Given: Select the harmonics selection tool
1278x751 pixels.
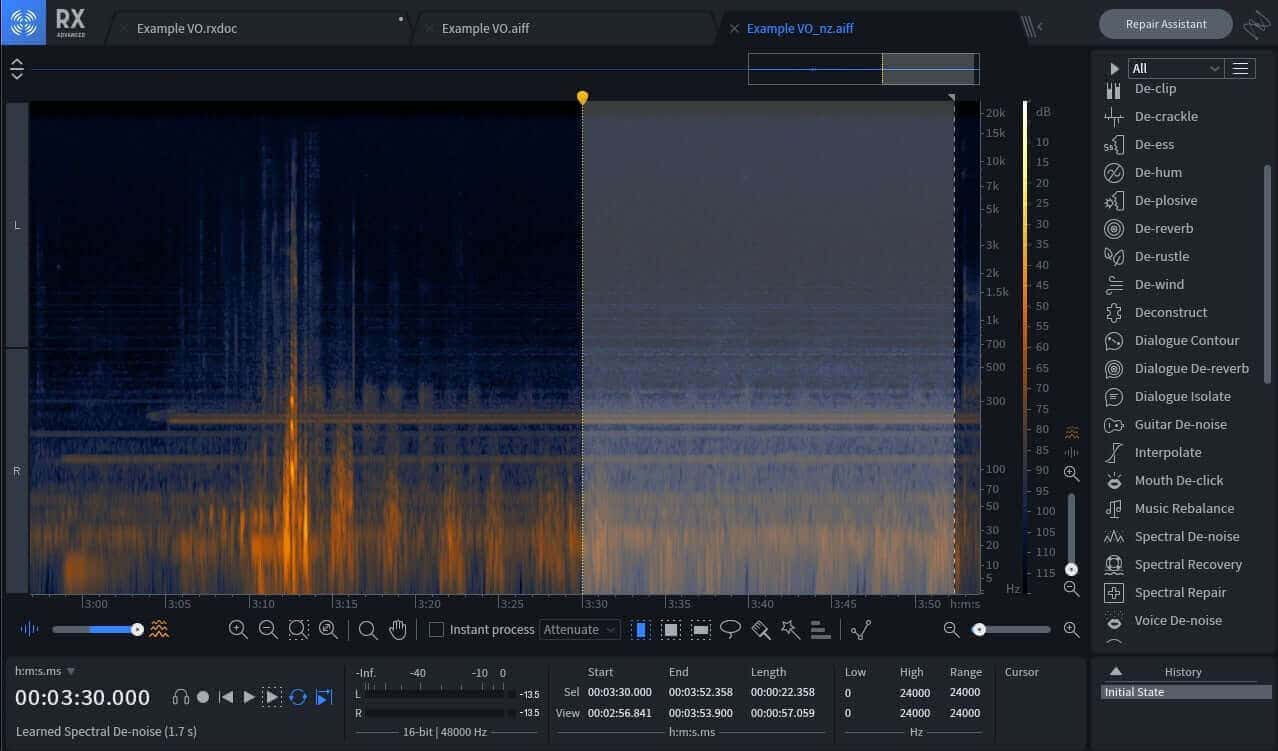Looking at the screenshot, I should [x=820, y=629].
